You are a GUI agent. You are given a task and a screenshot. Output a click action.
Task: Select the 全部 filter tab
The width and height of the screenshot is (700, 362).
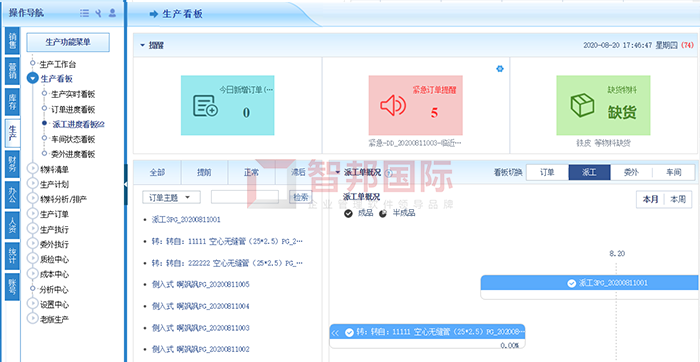click(157, 173)
